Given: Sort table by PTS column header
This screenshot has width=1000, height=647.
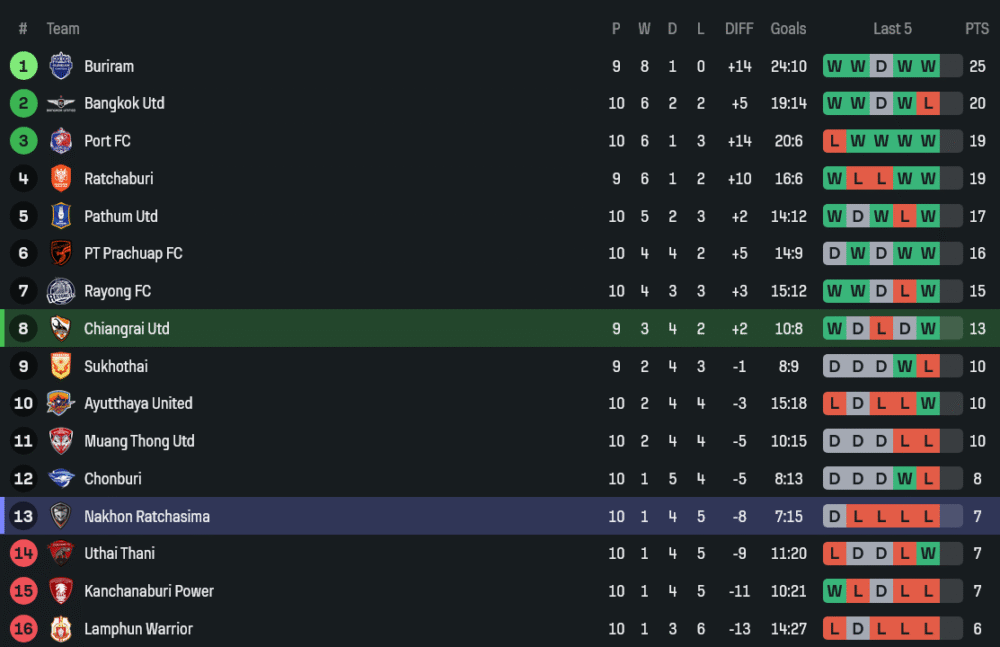Looking at the screenshot, I should (976, 29).
